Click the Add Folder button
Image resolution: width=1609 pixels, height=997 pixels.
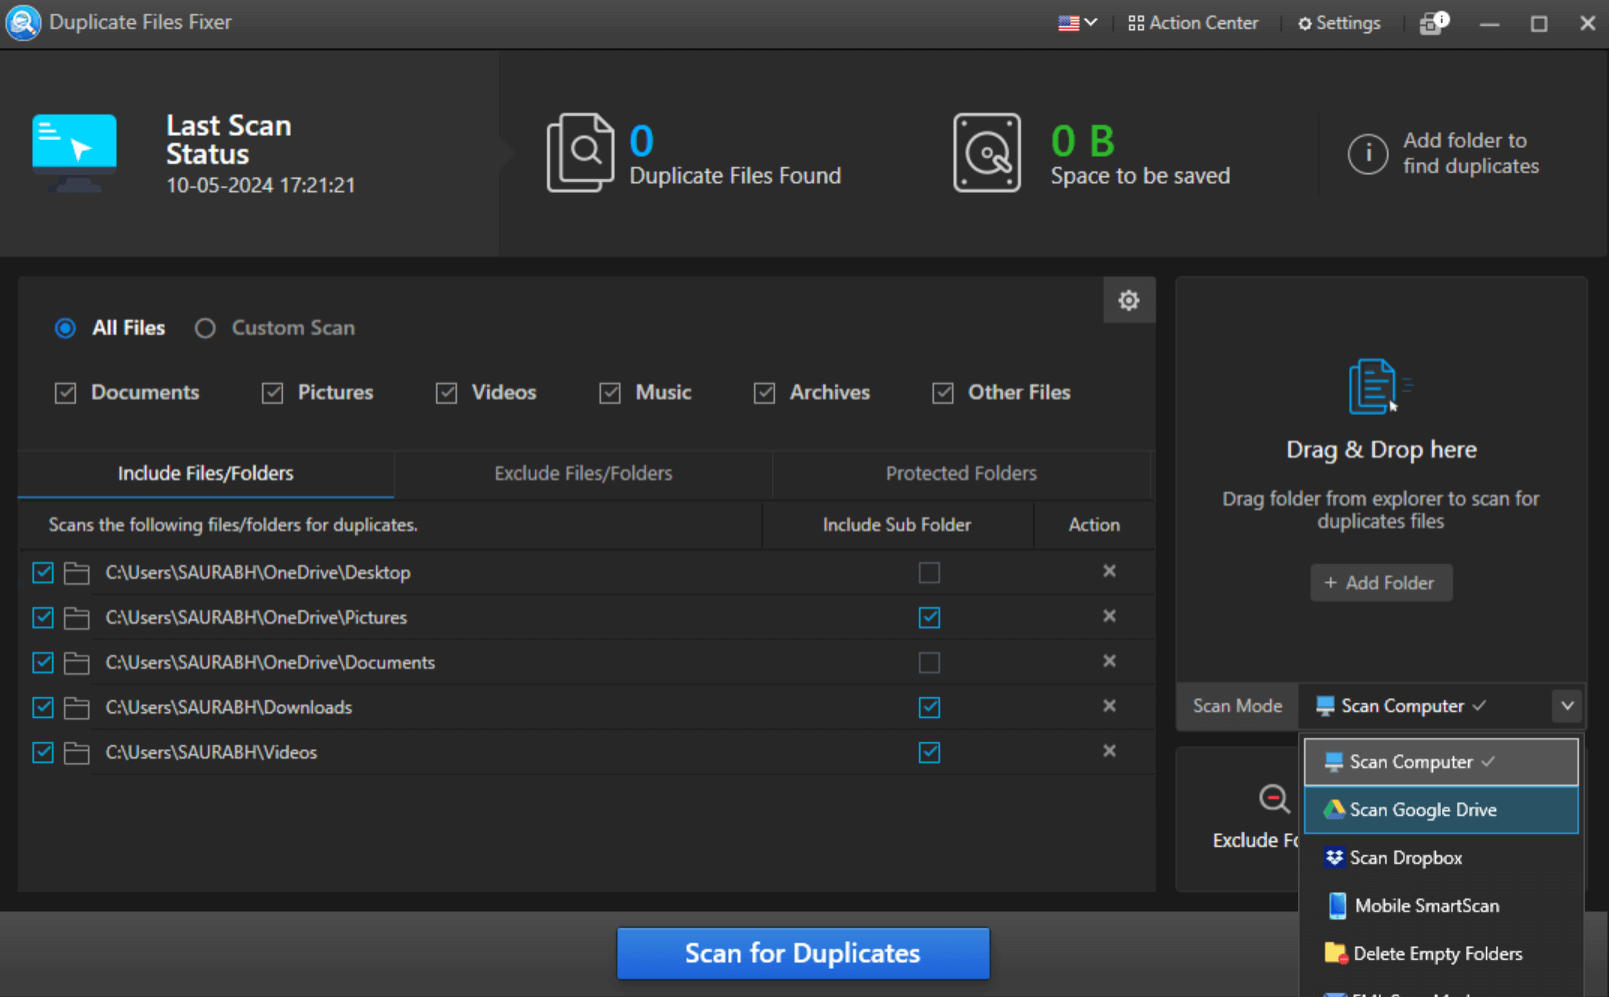(1381, 583)
